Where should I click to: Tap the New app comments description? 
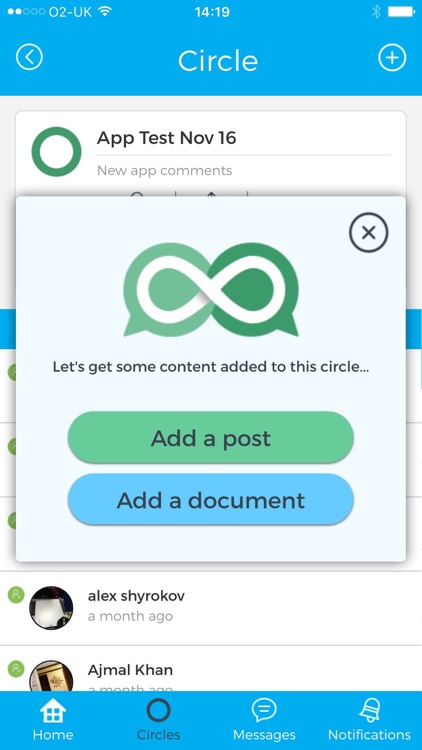point(165,171)
